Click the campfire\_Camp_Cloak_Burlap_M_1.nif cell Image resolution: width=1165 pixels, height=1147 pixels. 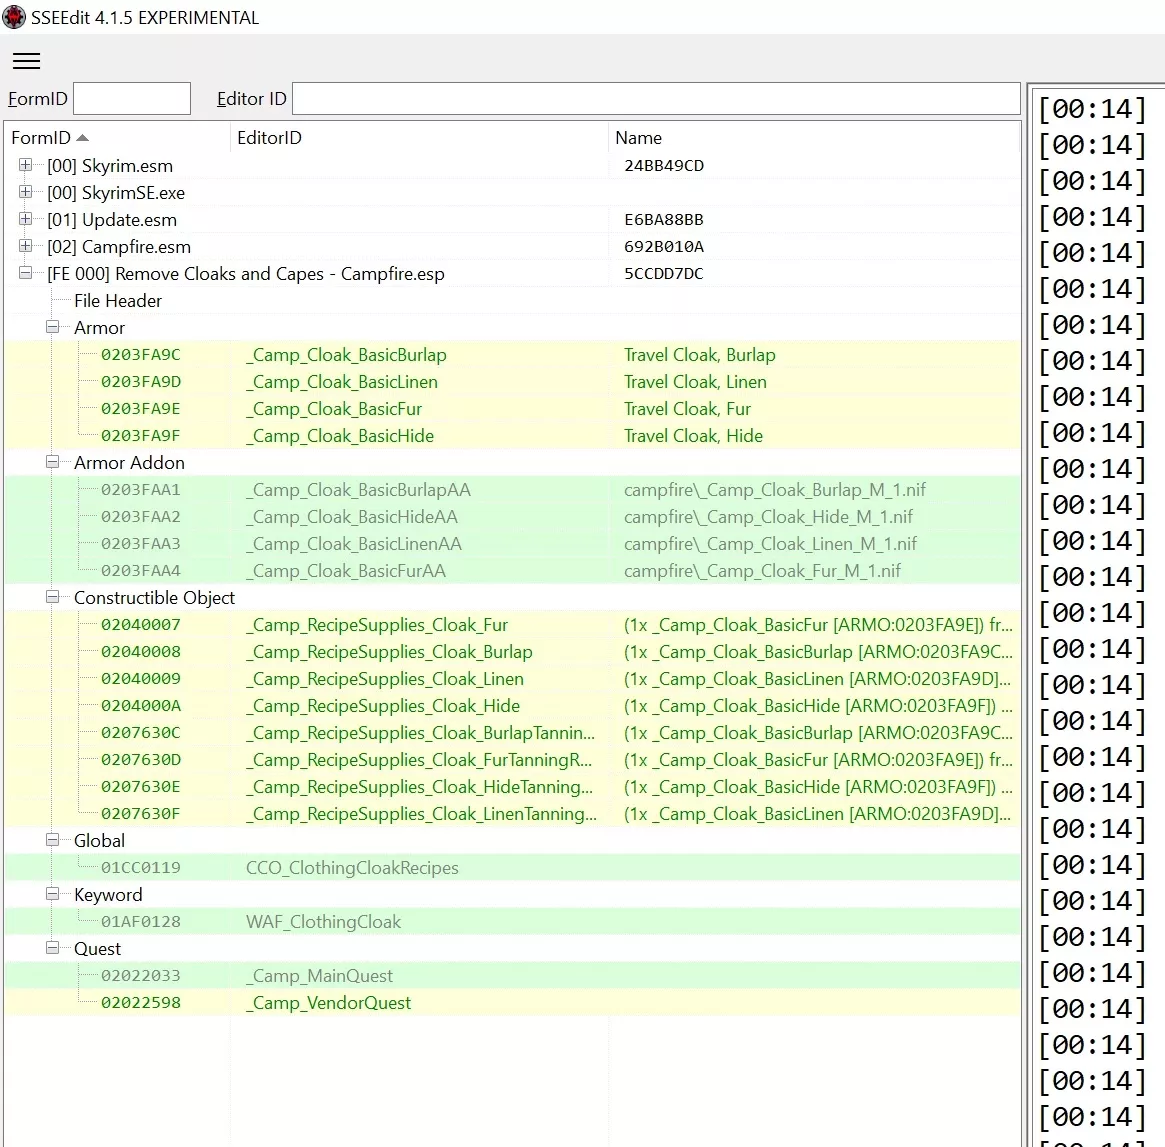775,490
